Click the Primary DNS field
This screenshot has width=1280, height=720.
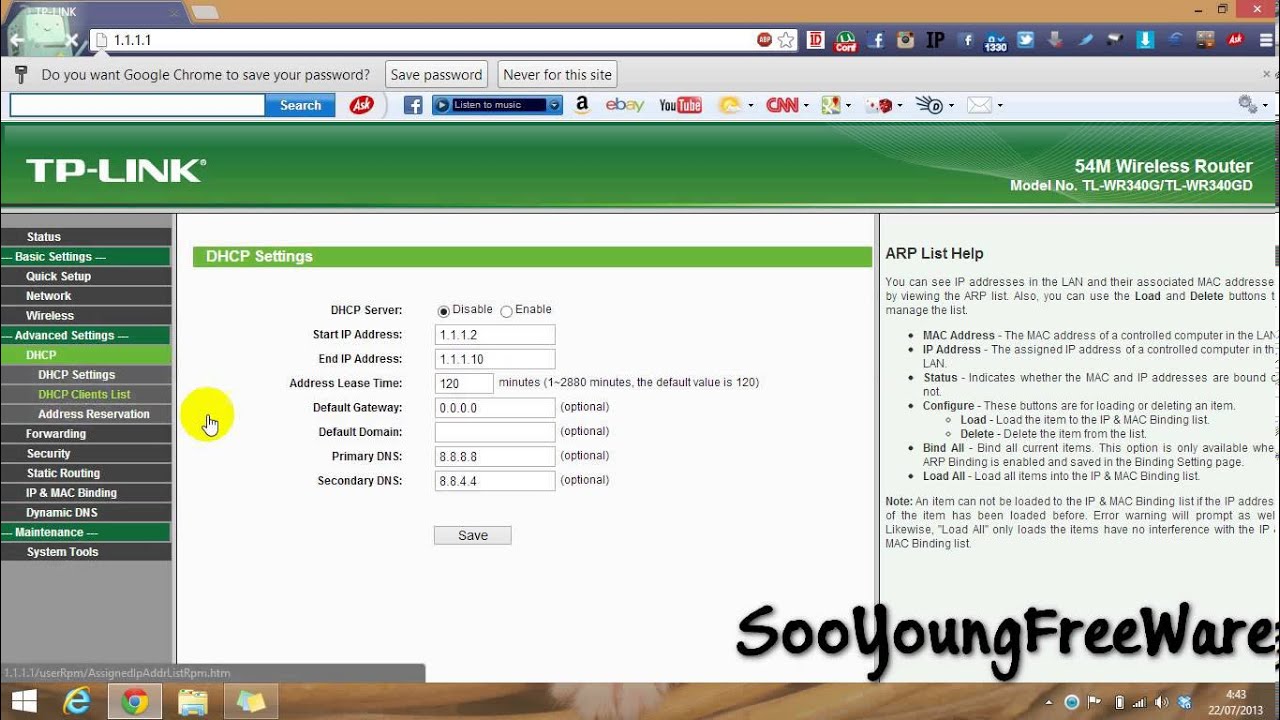click(495, 457)
